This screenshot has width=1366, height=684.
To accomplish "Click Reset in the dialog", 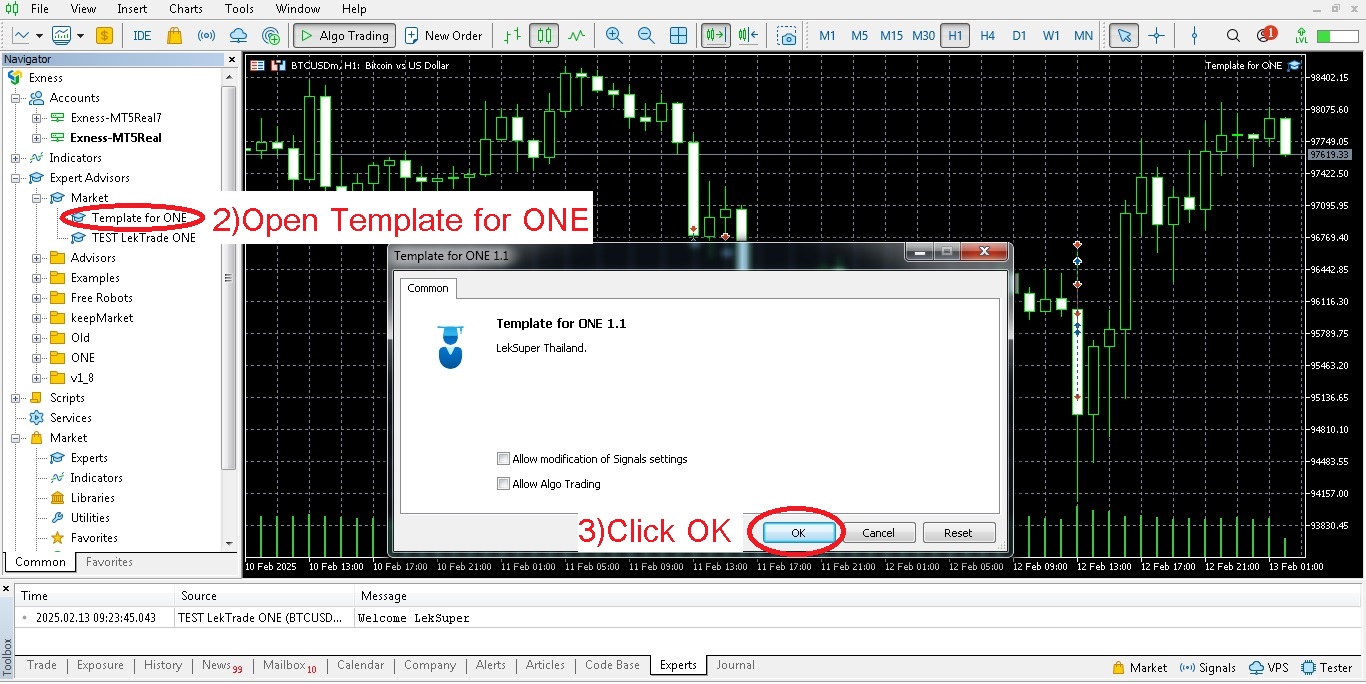I will click(x=958, y=533).
